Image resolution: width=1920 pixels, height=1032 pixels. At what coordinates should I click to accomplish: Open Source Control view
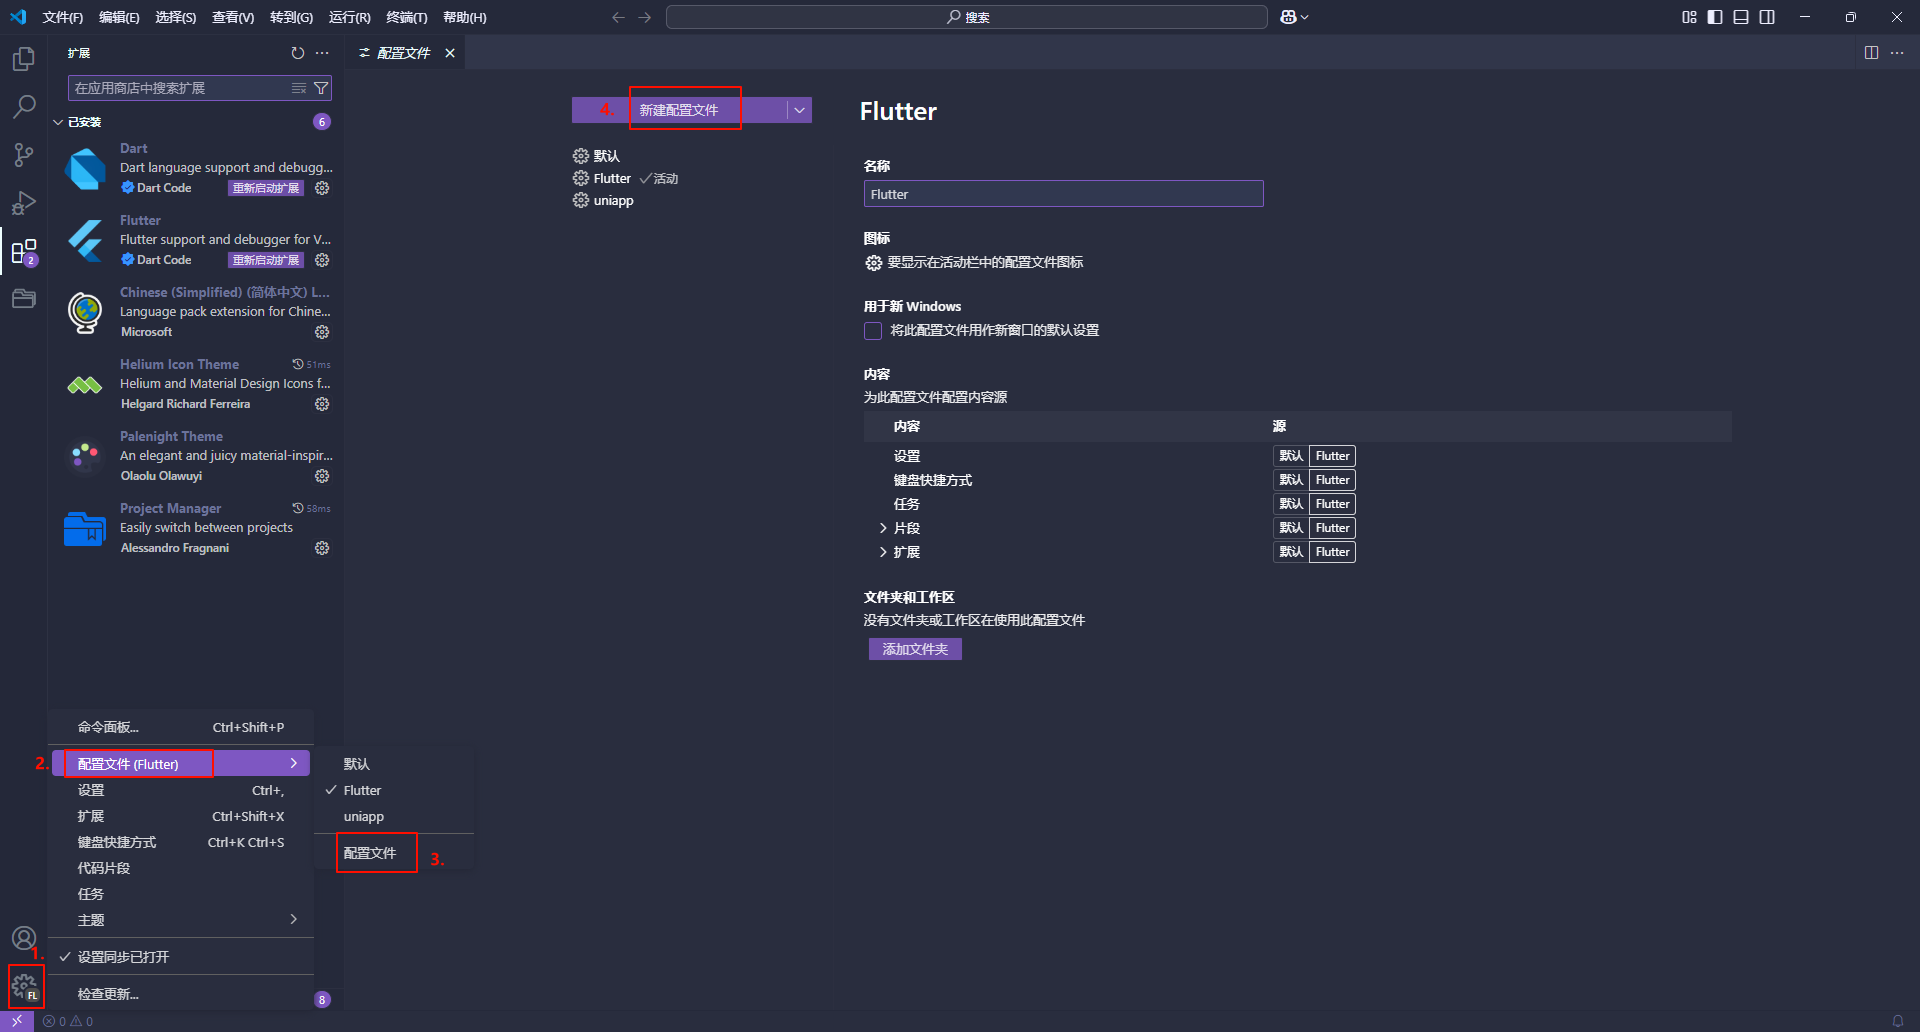click(24, 155)
